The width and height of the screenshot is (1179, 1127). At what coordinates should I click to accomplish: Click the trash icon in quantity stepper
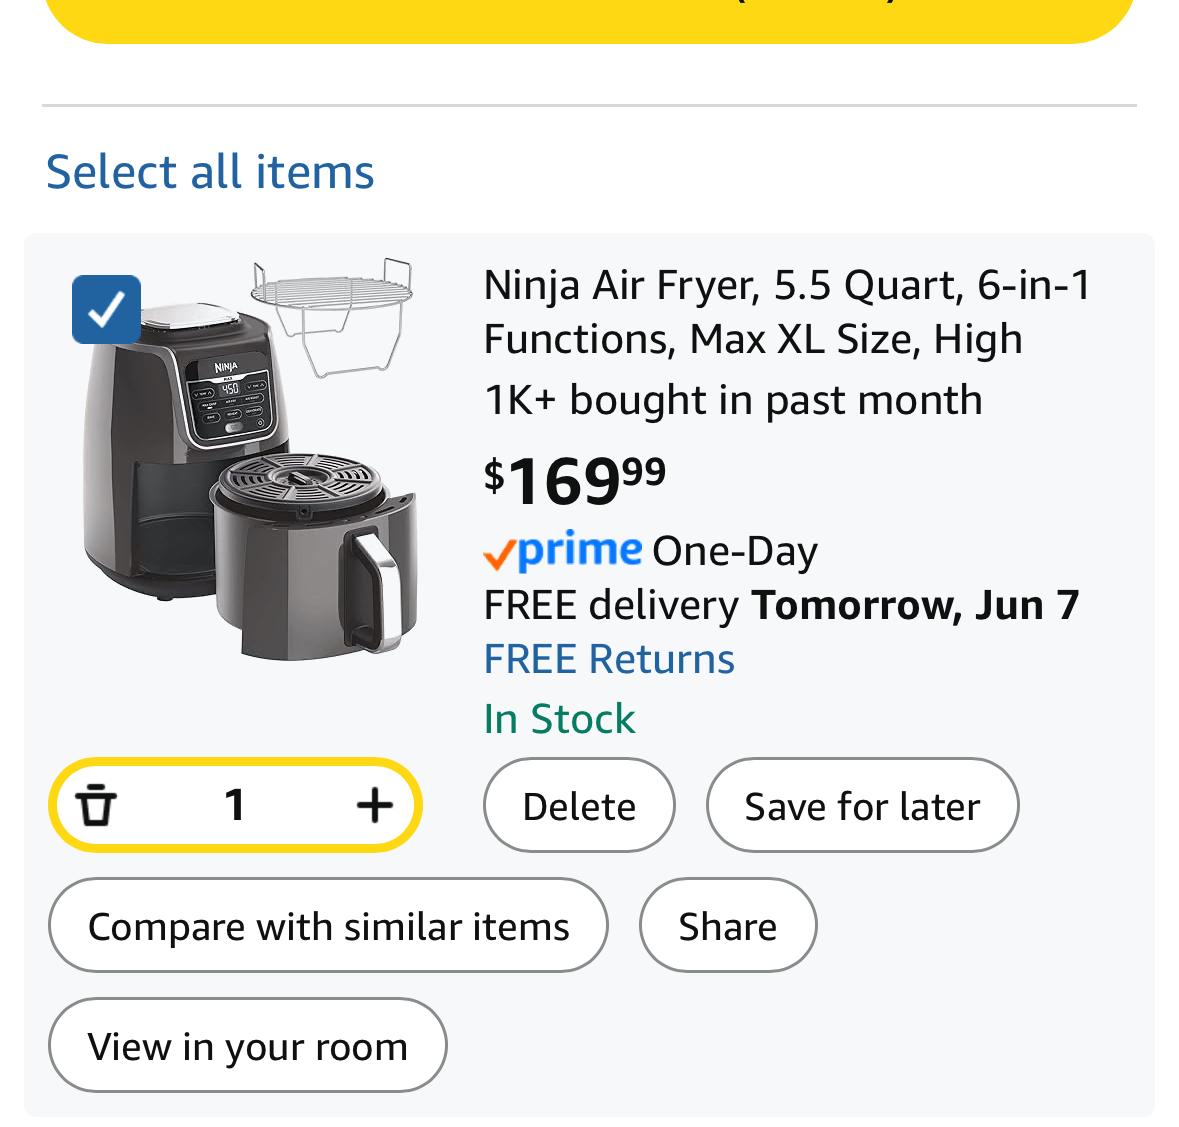tap(96, 805)
